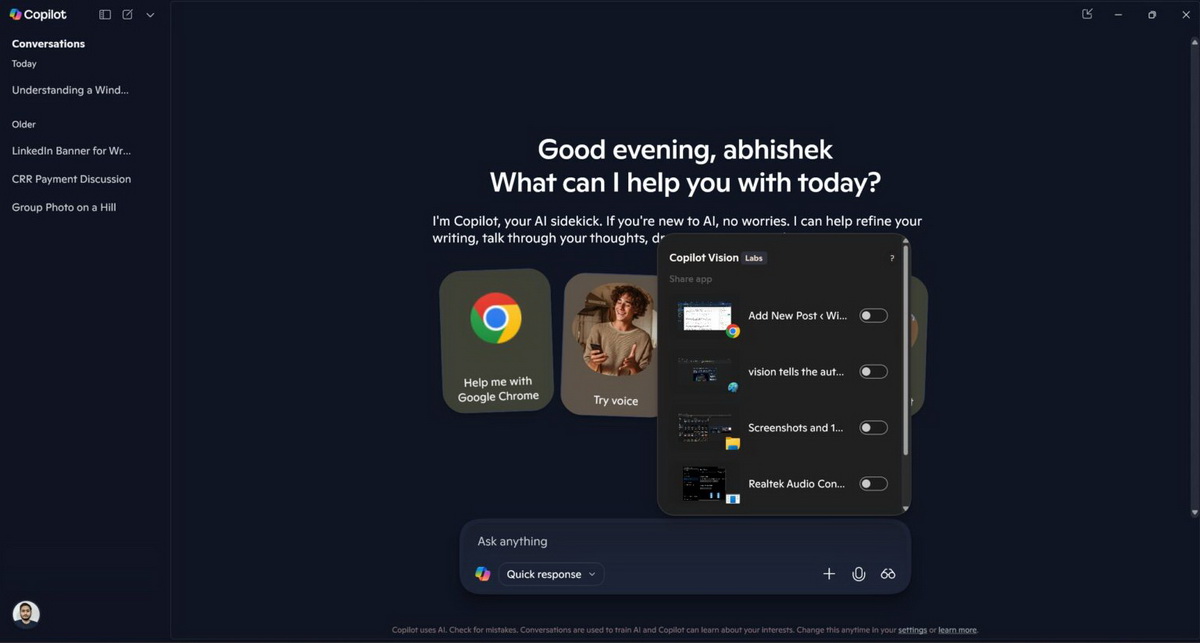1200x643 pixels.
Task: Start a new chat with compose icon
Action: pos(127,15)
